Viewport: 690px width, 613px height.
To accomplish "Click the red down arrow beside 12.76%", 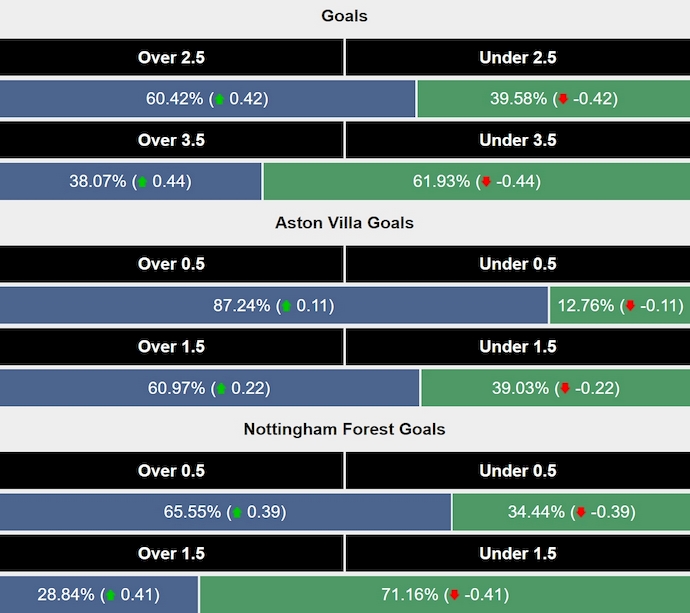I will (629, 306).
